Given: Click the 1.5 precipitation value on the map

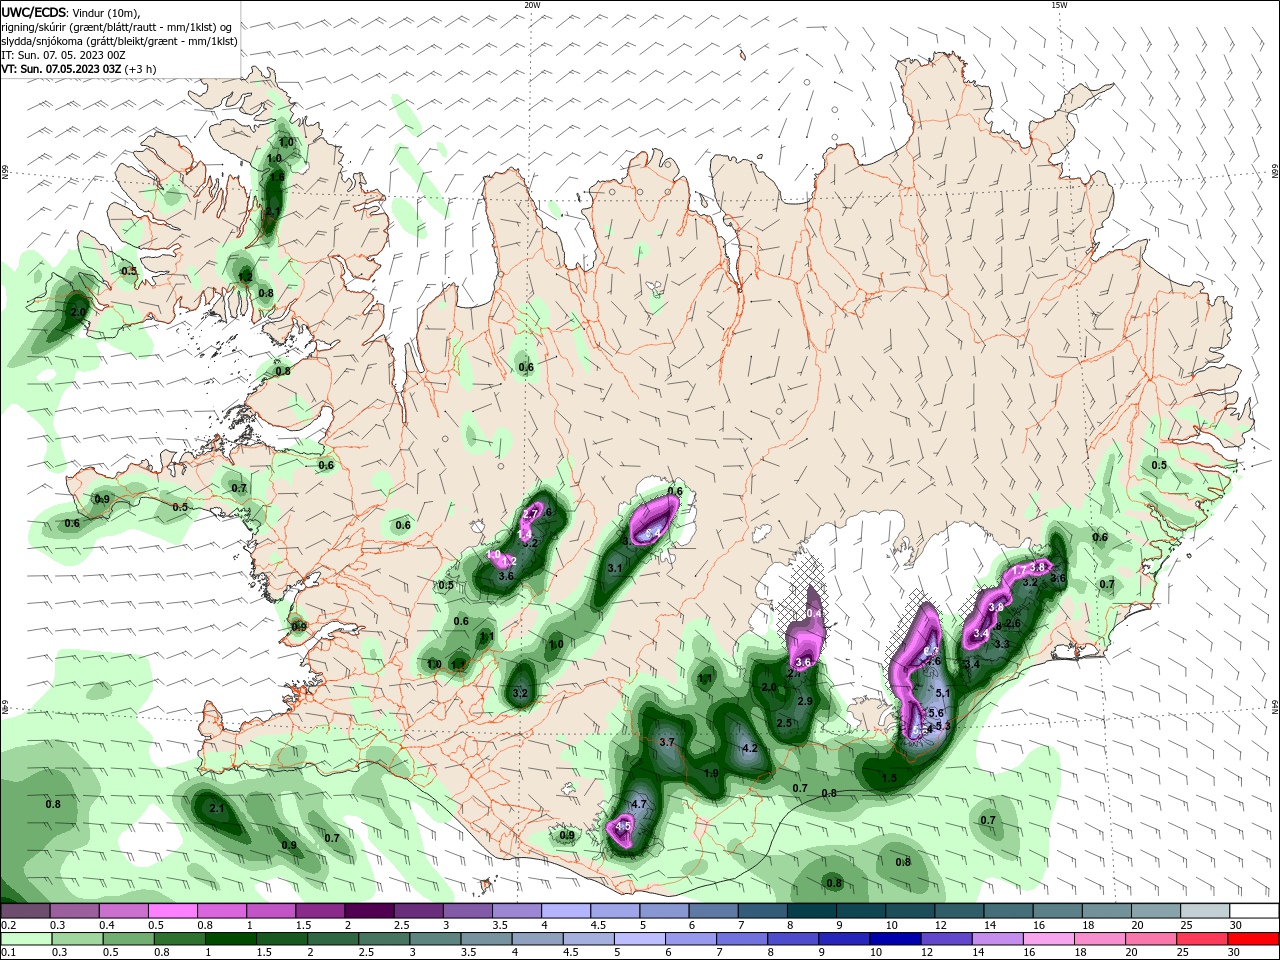Looking at the screenshot, I should pyautogui.click(x=889, y=779).
